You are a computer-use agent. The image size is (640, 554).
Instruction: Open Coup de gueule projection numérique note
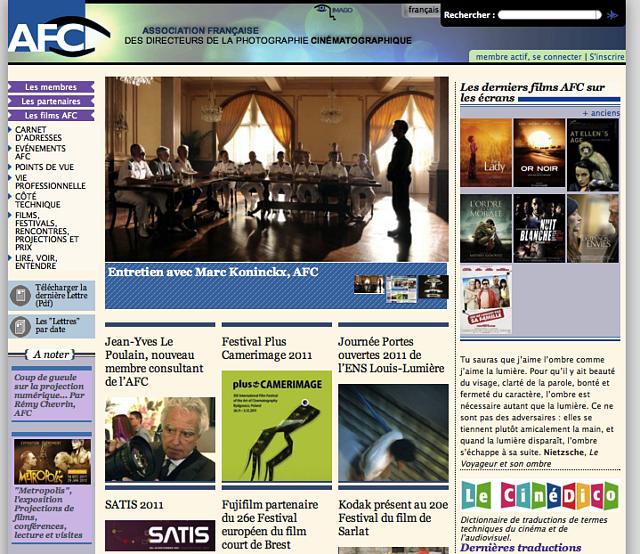point(49,395)
